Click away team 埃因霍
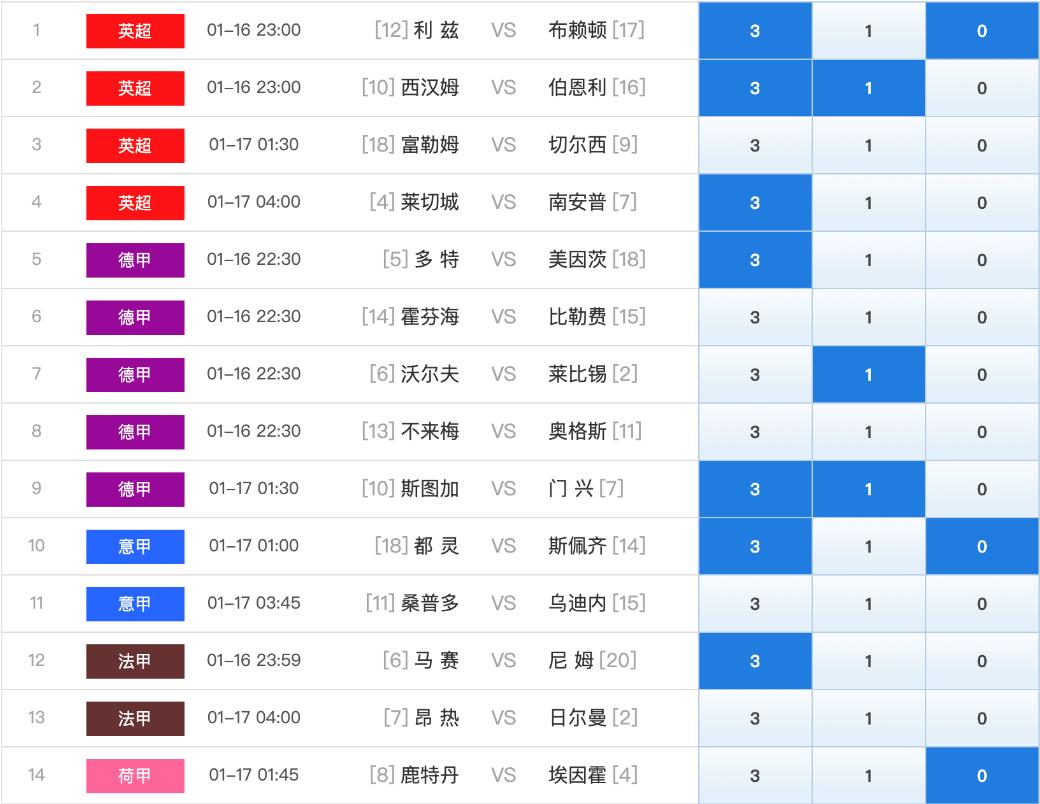The image size is (1040, 804). [x=577, y=775]
